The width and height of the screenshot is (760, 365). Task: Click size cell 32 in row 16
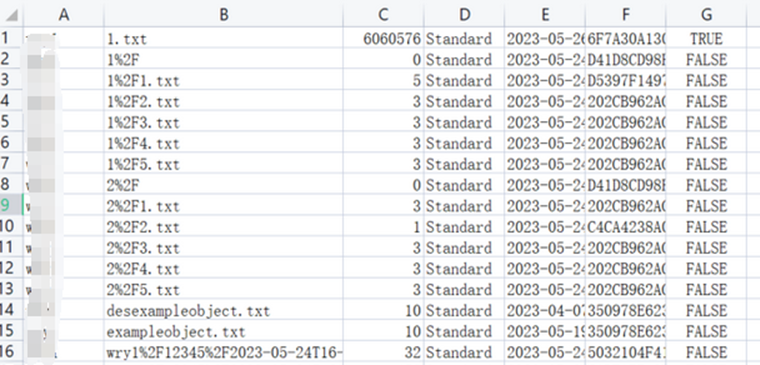(x=383, y=352)
